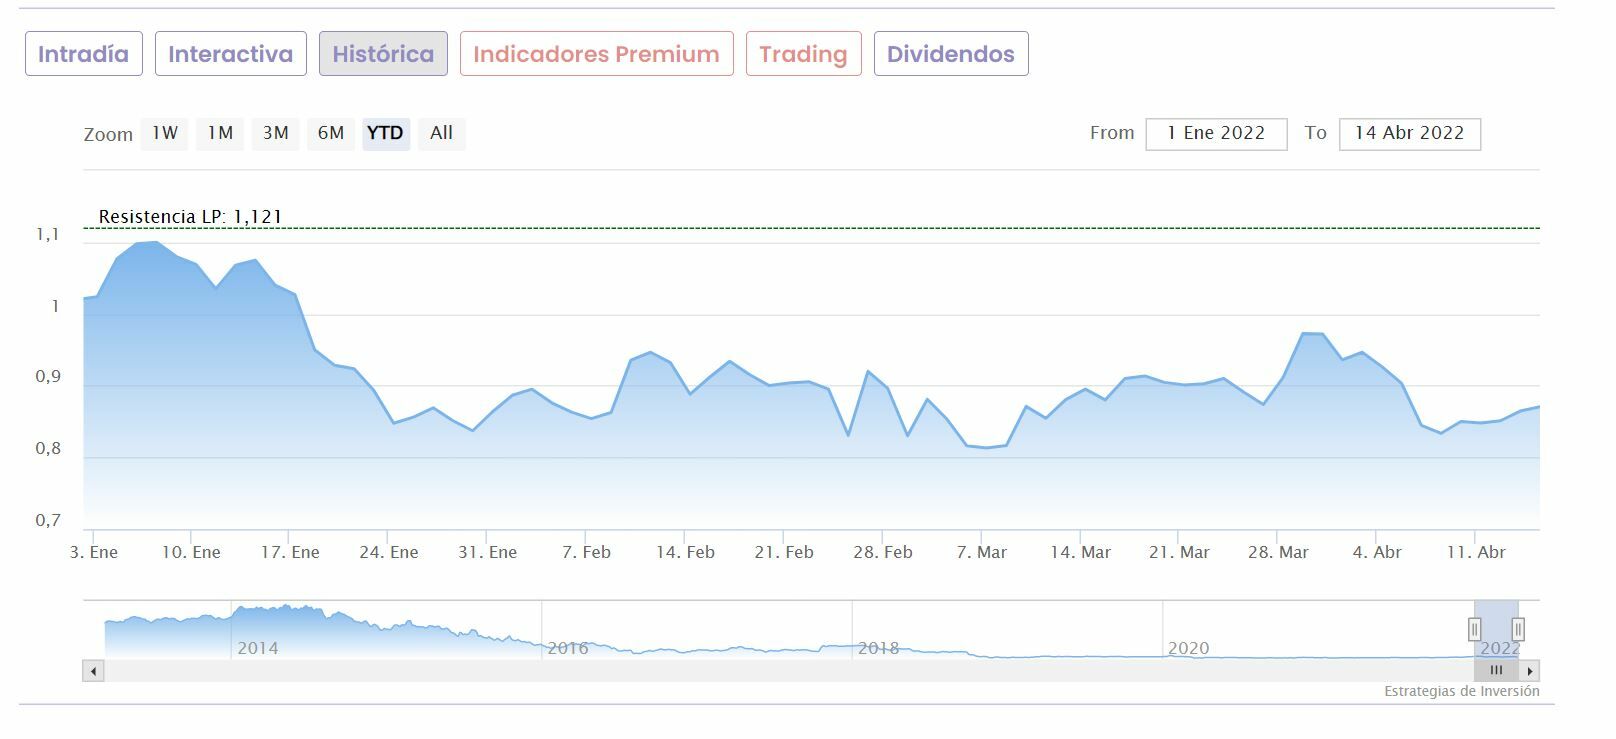Click the left scrollbar arrow of navigator
The image size is (1616, 739).
tap(94, 671)
